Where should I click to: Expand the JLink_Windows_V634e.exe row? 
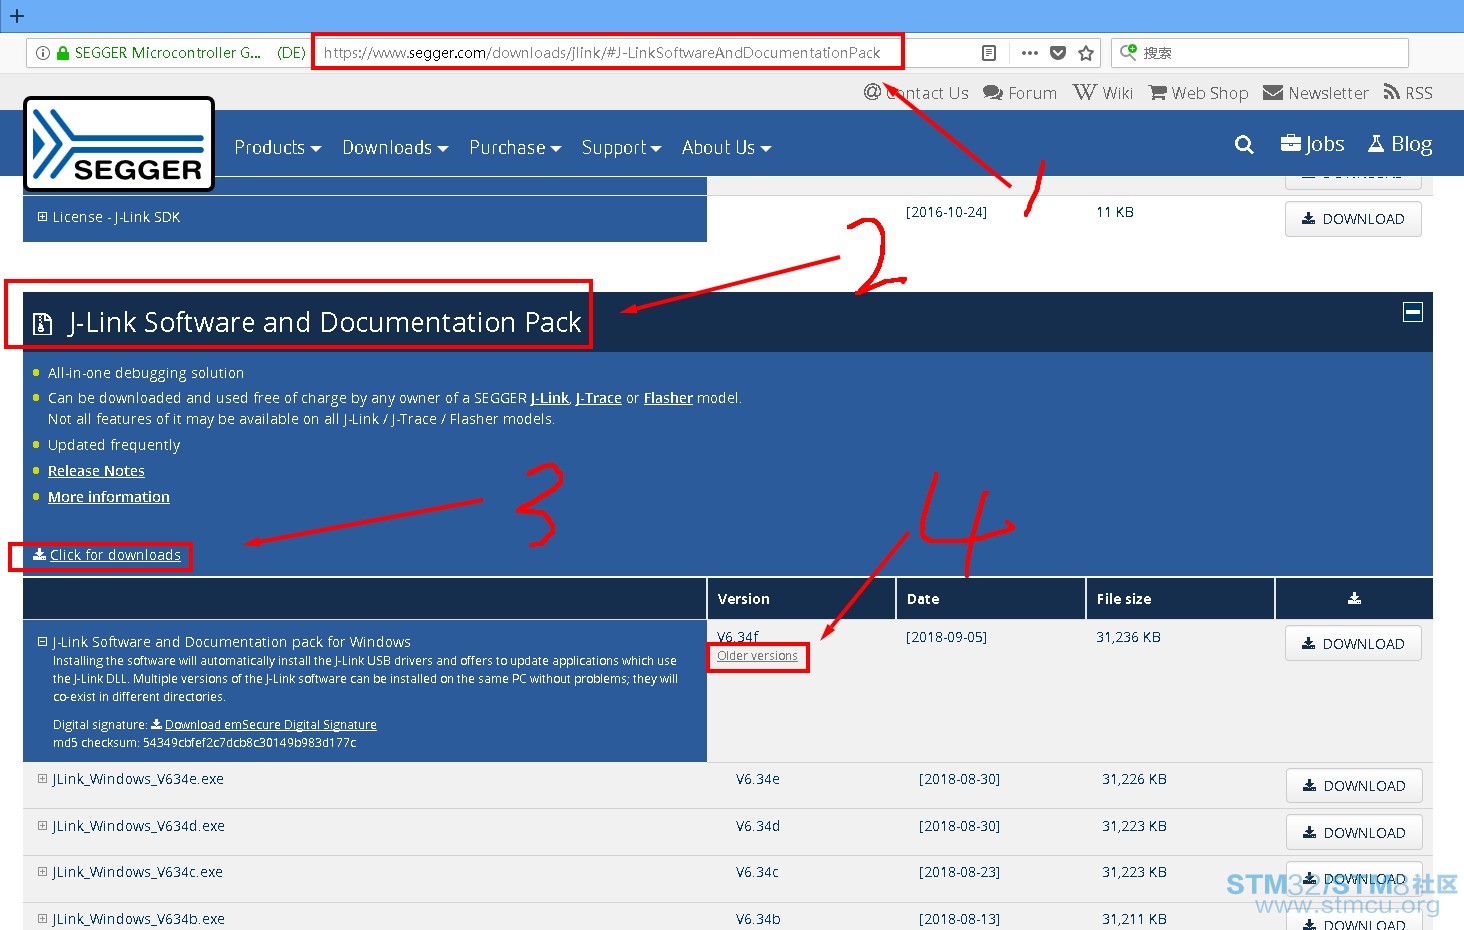(42, 779)
